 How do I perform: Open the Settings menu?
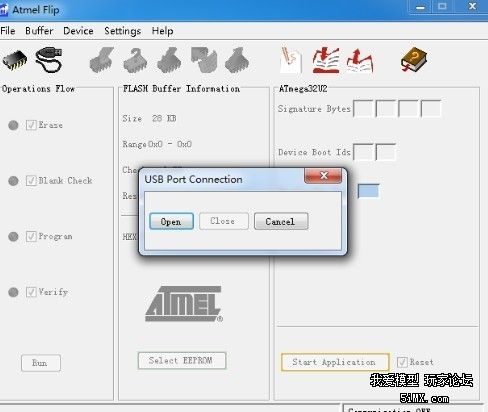pyautogui.click(x=123, y=31)
